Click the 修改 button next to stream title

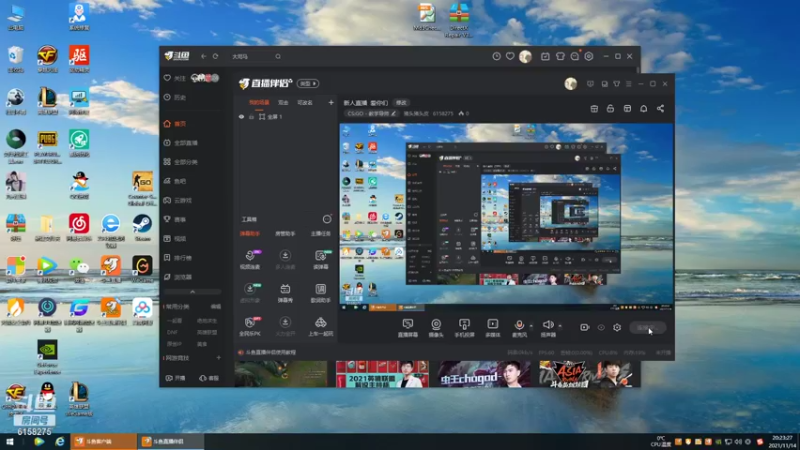coord(402,103)
